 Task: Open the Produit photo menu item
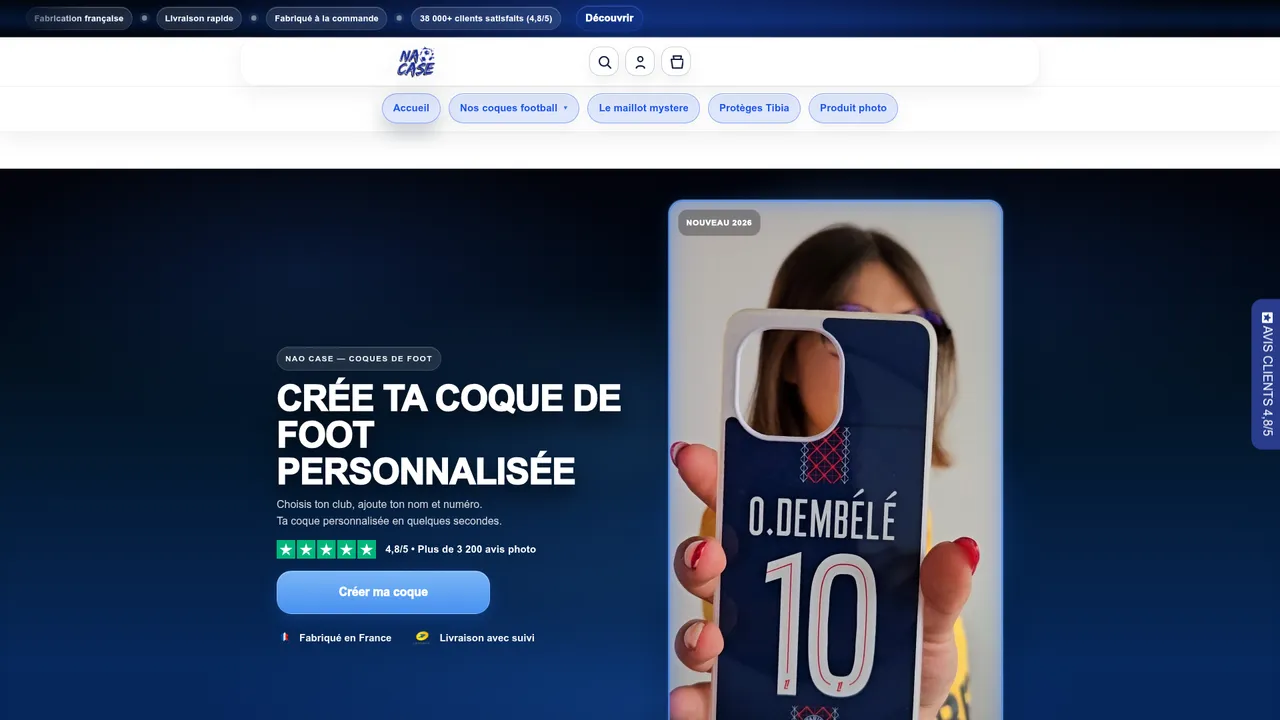(853, 108)
